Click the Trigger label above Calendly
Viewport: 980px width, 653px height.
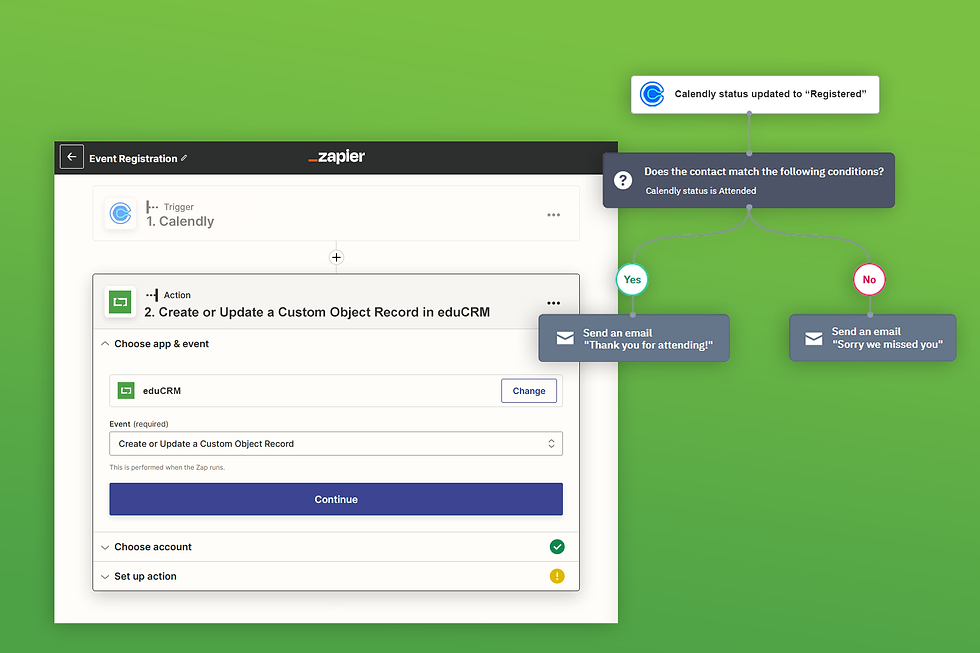click(179, 207)
